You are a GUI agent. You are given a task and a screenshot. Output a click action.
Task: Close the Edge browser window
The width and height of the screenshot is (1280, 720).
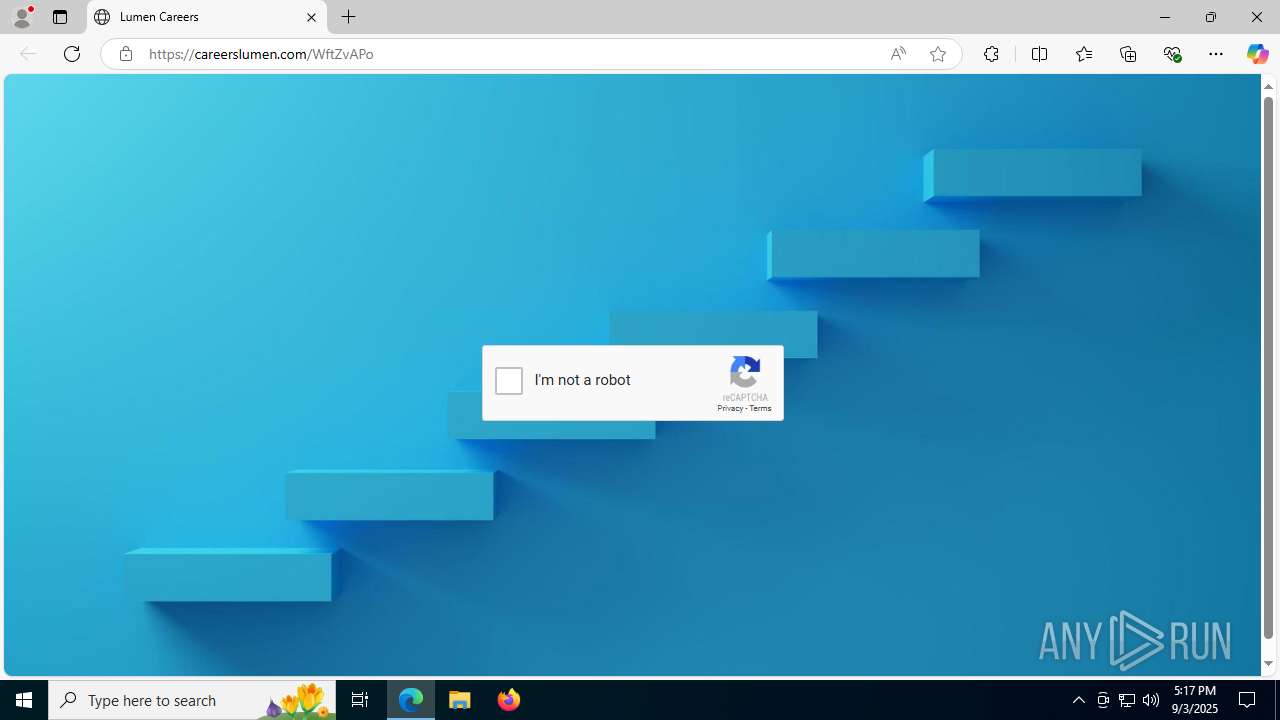coord(1257,17)
